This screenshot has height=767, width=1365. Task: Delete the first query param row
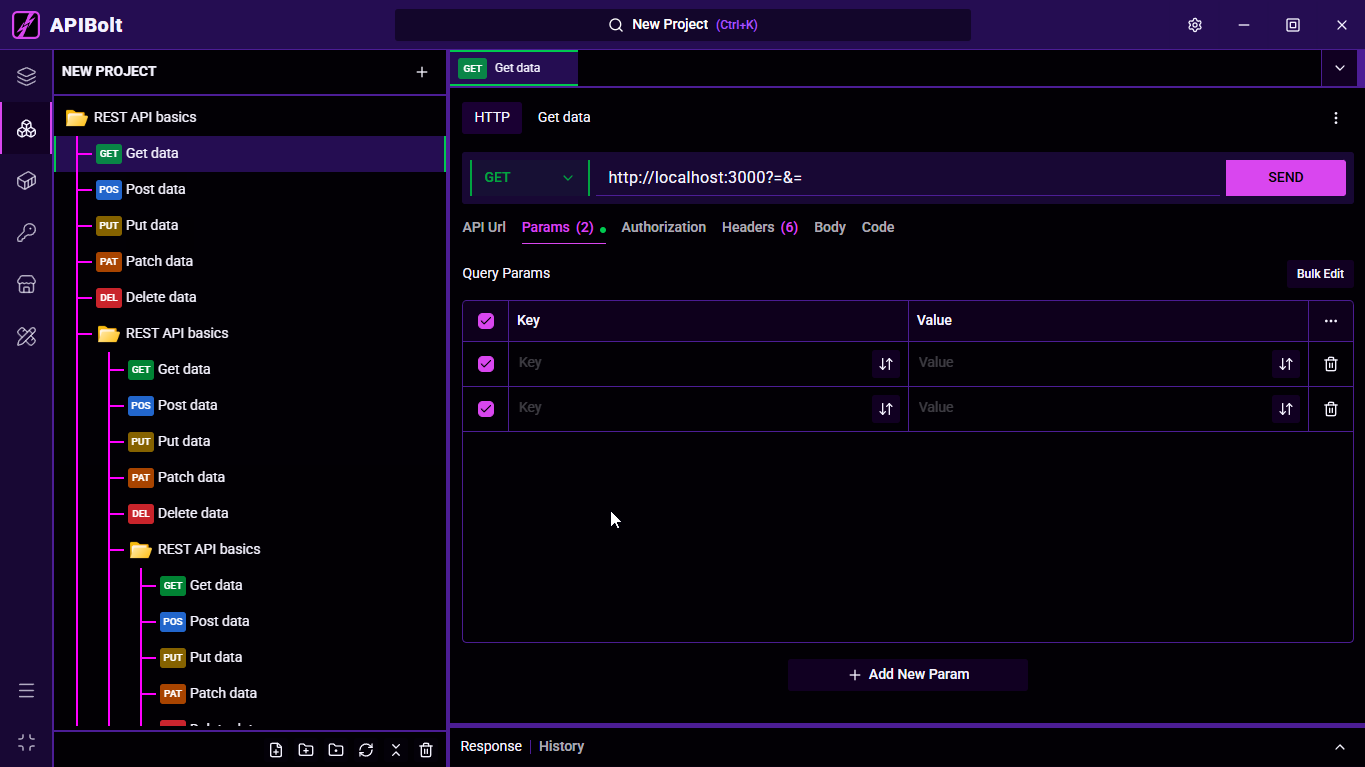click(x=1331, y=364)
